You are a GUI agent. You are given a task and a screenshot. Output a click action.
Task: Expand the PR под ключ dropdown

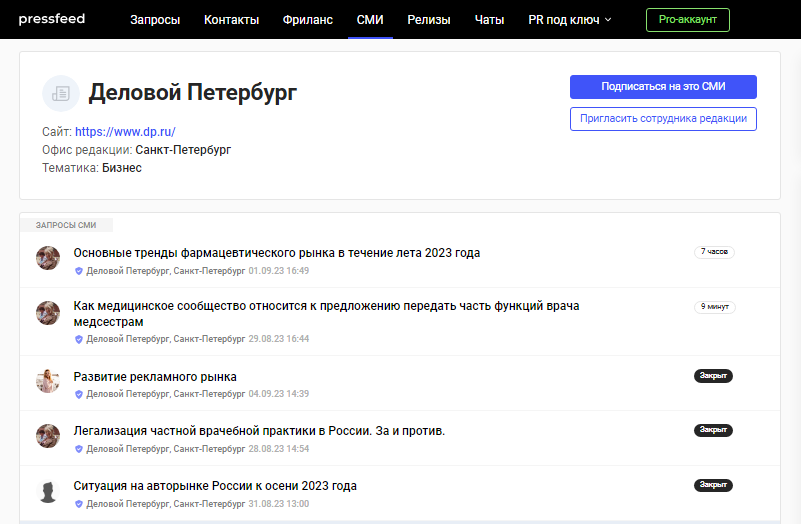[x=570, y=20]
